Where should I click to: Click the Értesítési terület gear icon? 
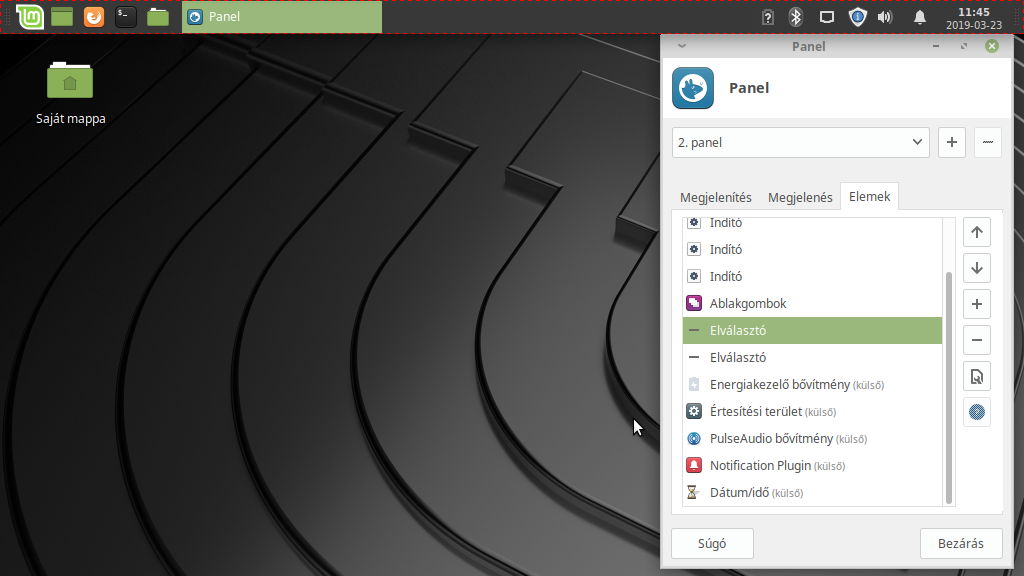pyautogui.click(x=694, y=411)
